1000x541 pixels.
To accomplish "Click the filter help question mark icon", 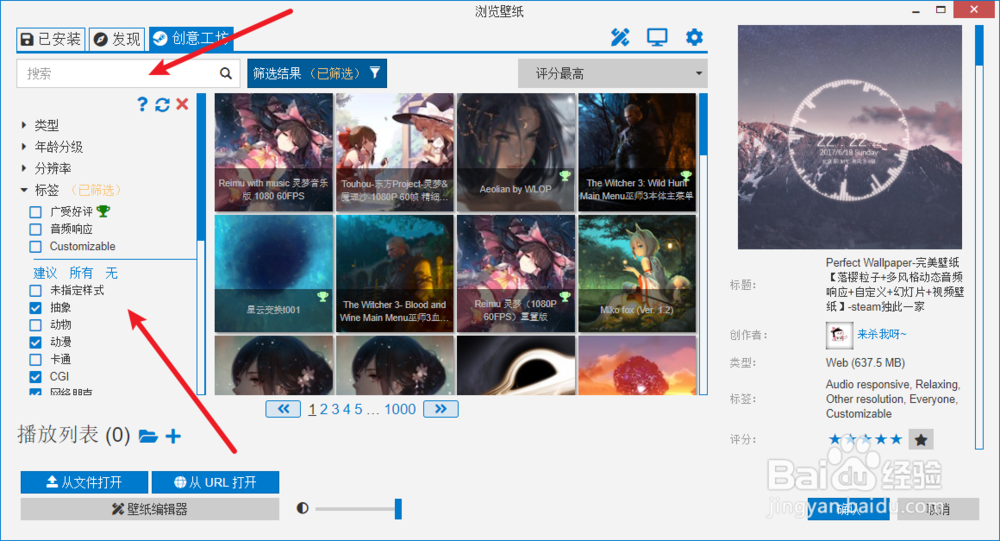I will tap(142, 104).
